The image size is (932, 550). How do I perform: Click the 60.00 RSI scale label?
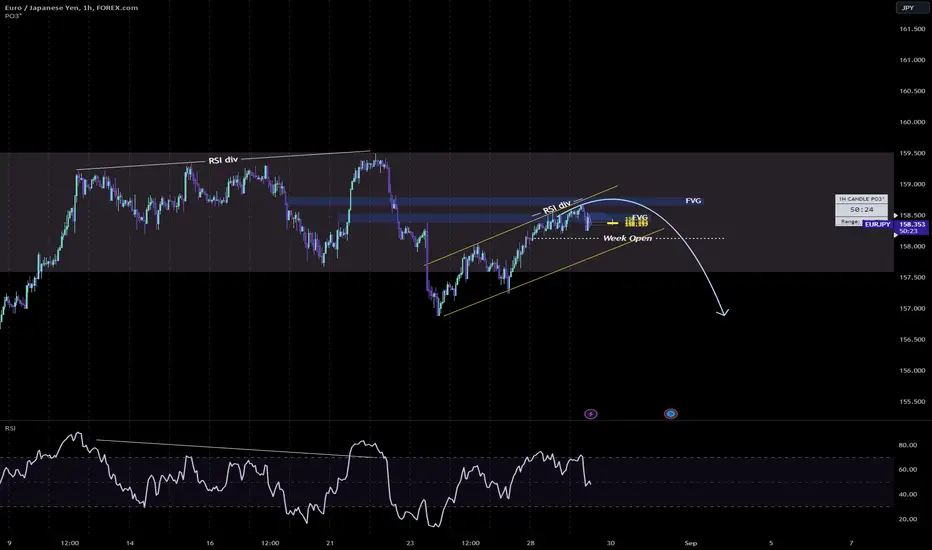(908, 469)
